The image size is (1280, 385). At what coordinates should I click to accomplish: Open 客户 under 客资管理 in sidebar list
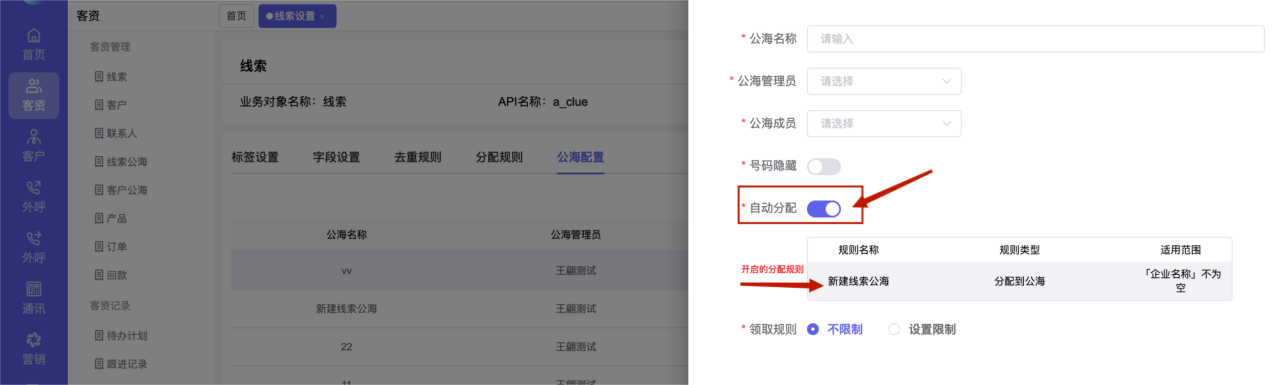pyautogui.click(x=110, y=105)
